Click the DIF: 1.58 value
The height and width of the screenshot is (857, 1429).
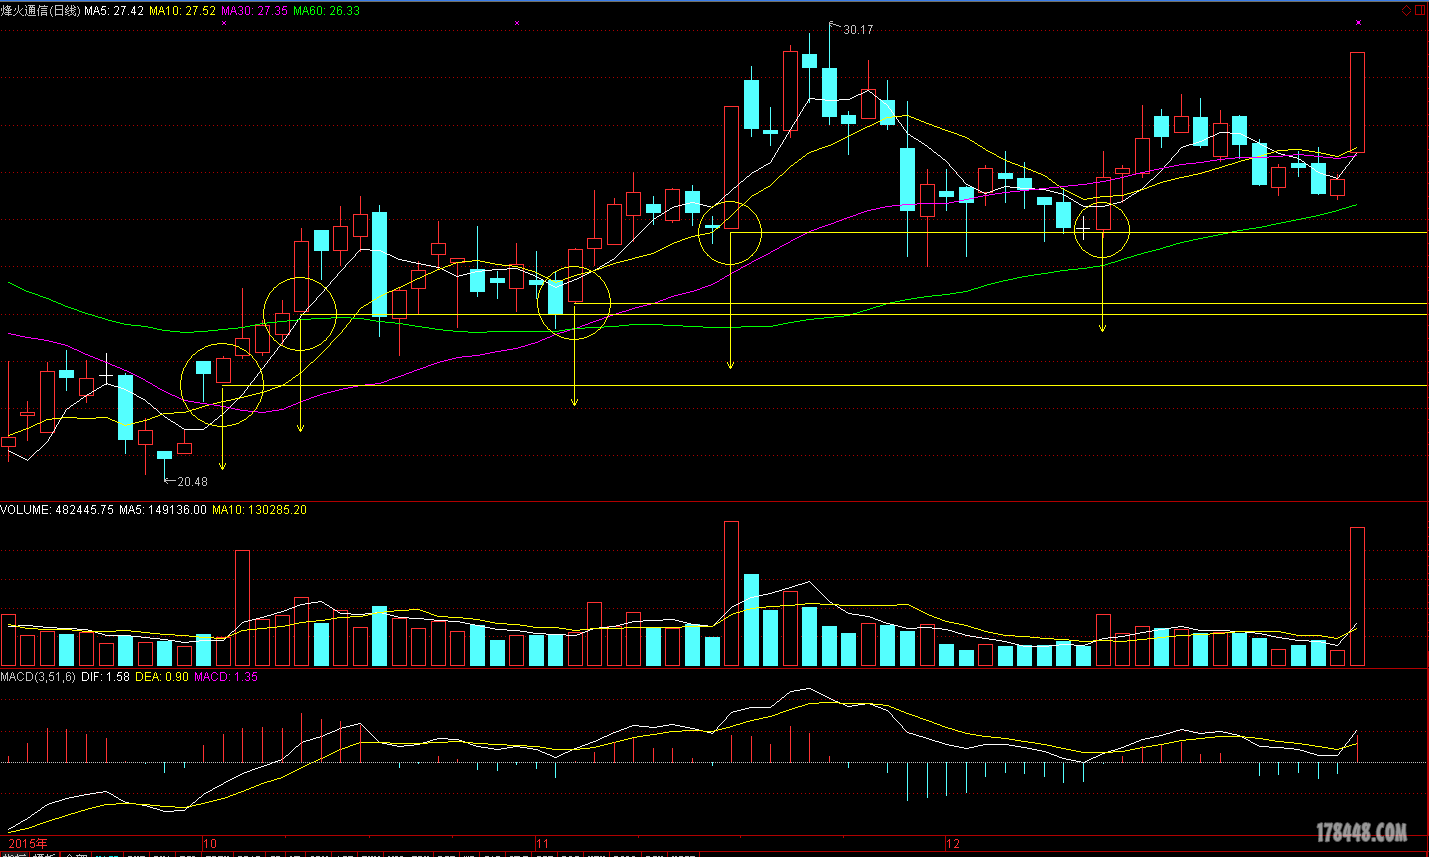click(105, 677)
